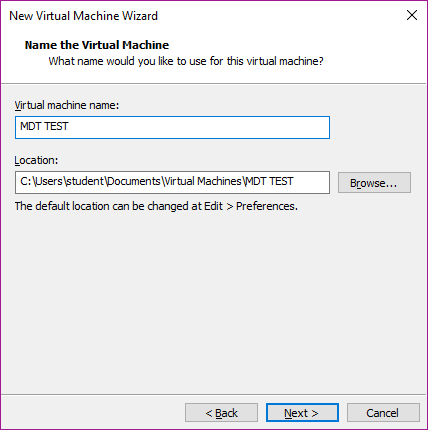Click the default location hint text
Viewport: 428px width, 430px height.
tap(156, 206)
